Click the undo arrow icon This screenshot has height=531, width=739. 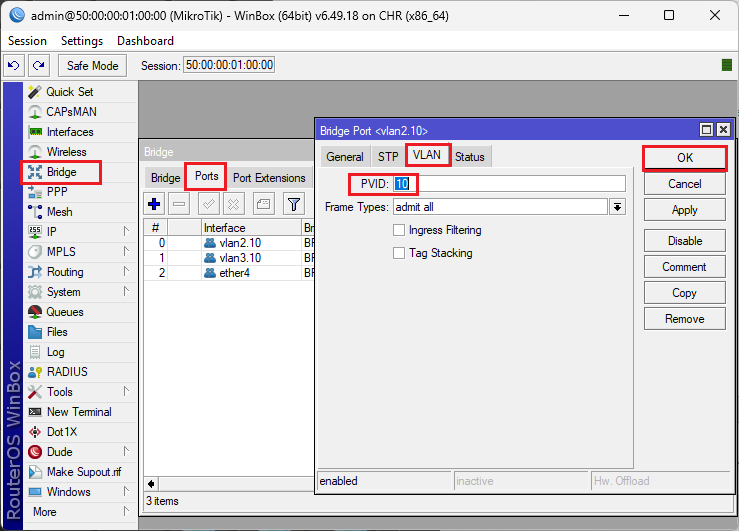14,65
